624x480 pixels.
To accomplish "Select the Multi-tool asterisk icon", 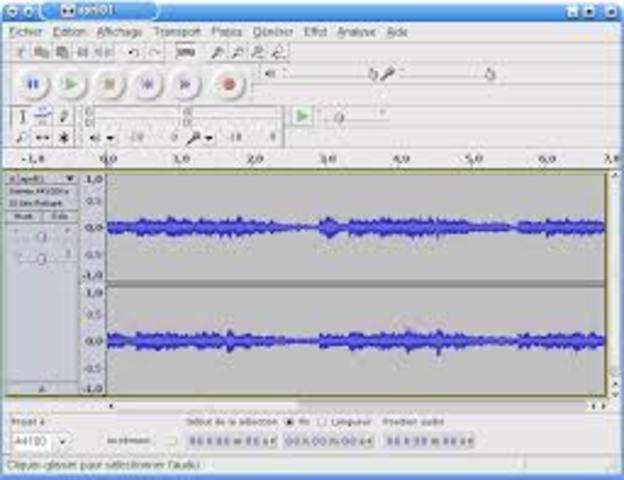I will [x=63, y=138].
